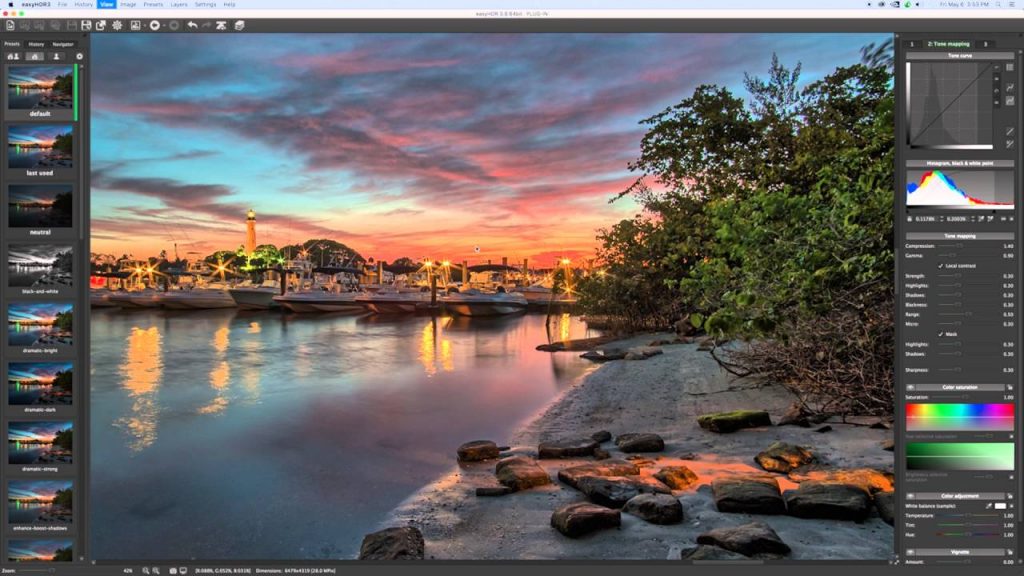Click the white balance white color swatch
1024x576 pixels.
(1000, 506)
